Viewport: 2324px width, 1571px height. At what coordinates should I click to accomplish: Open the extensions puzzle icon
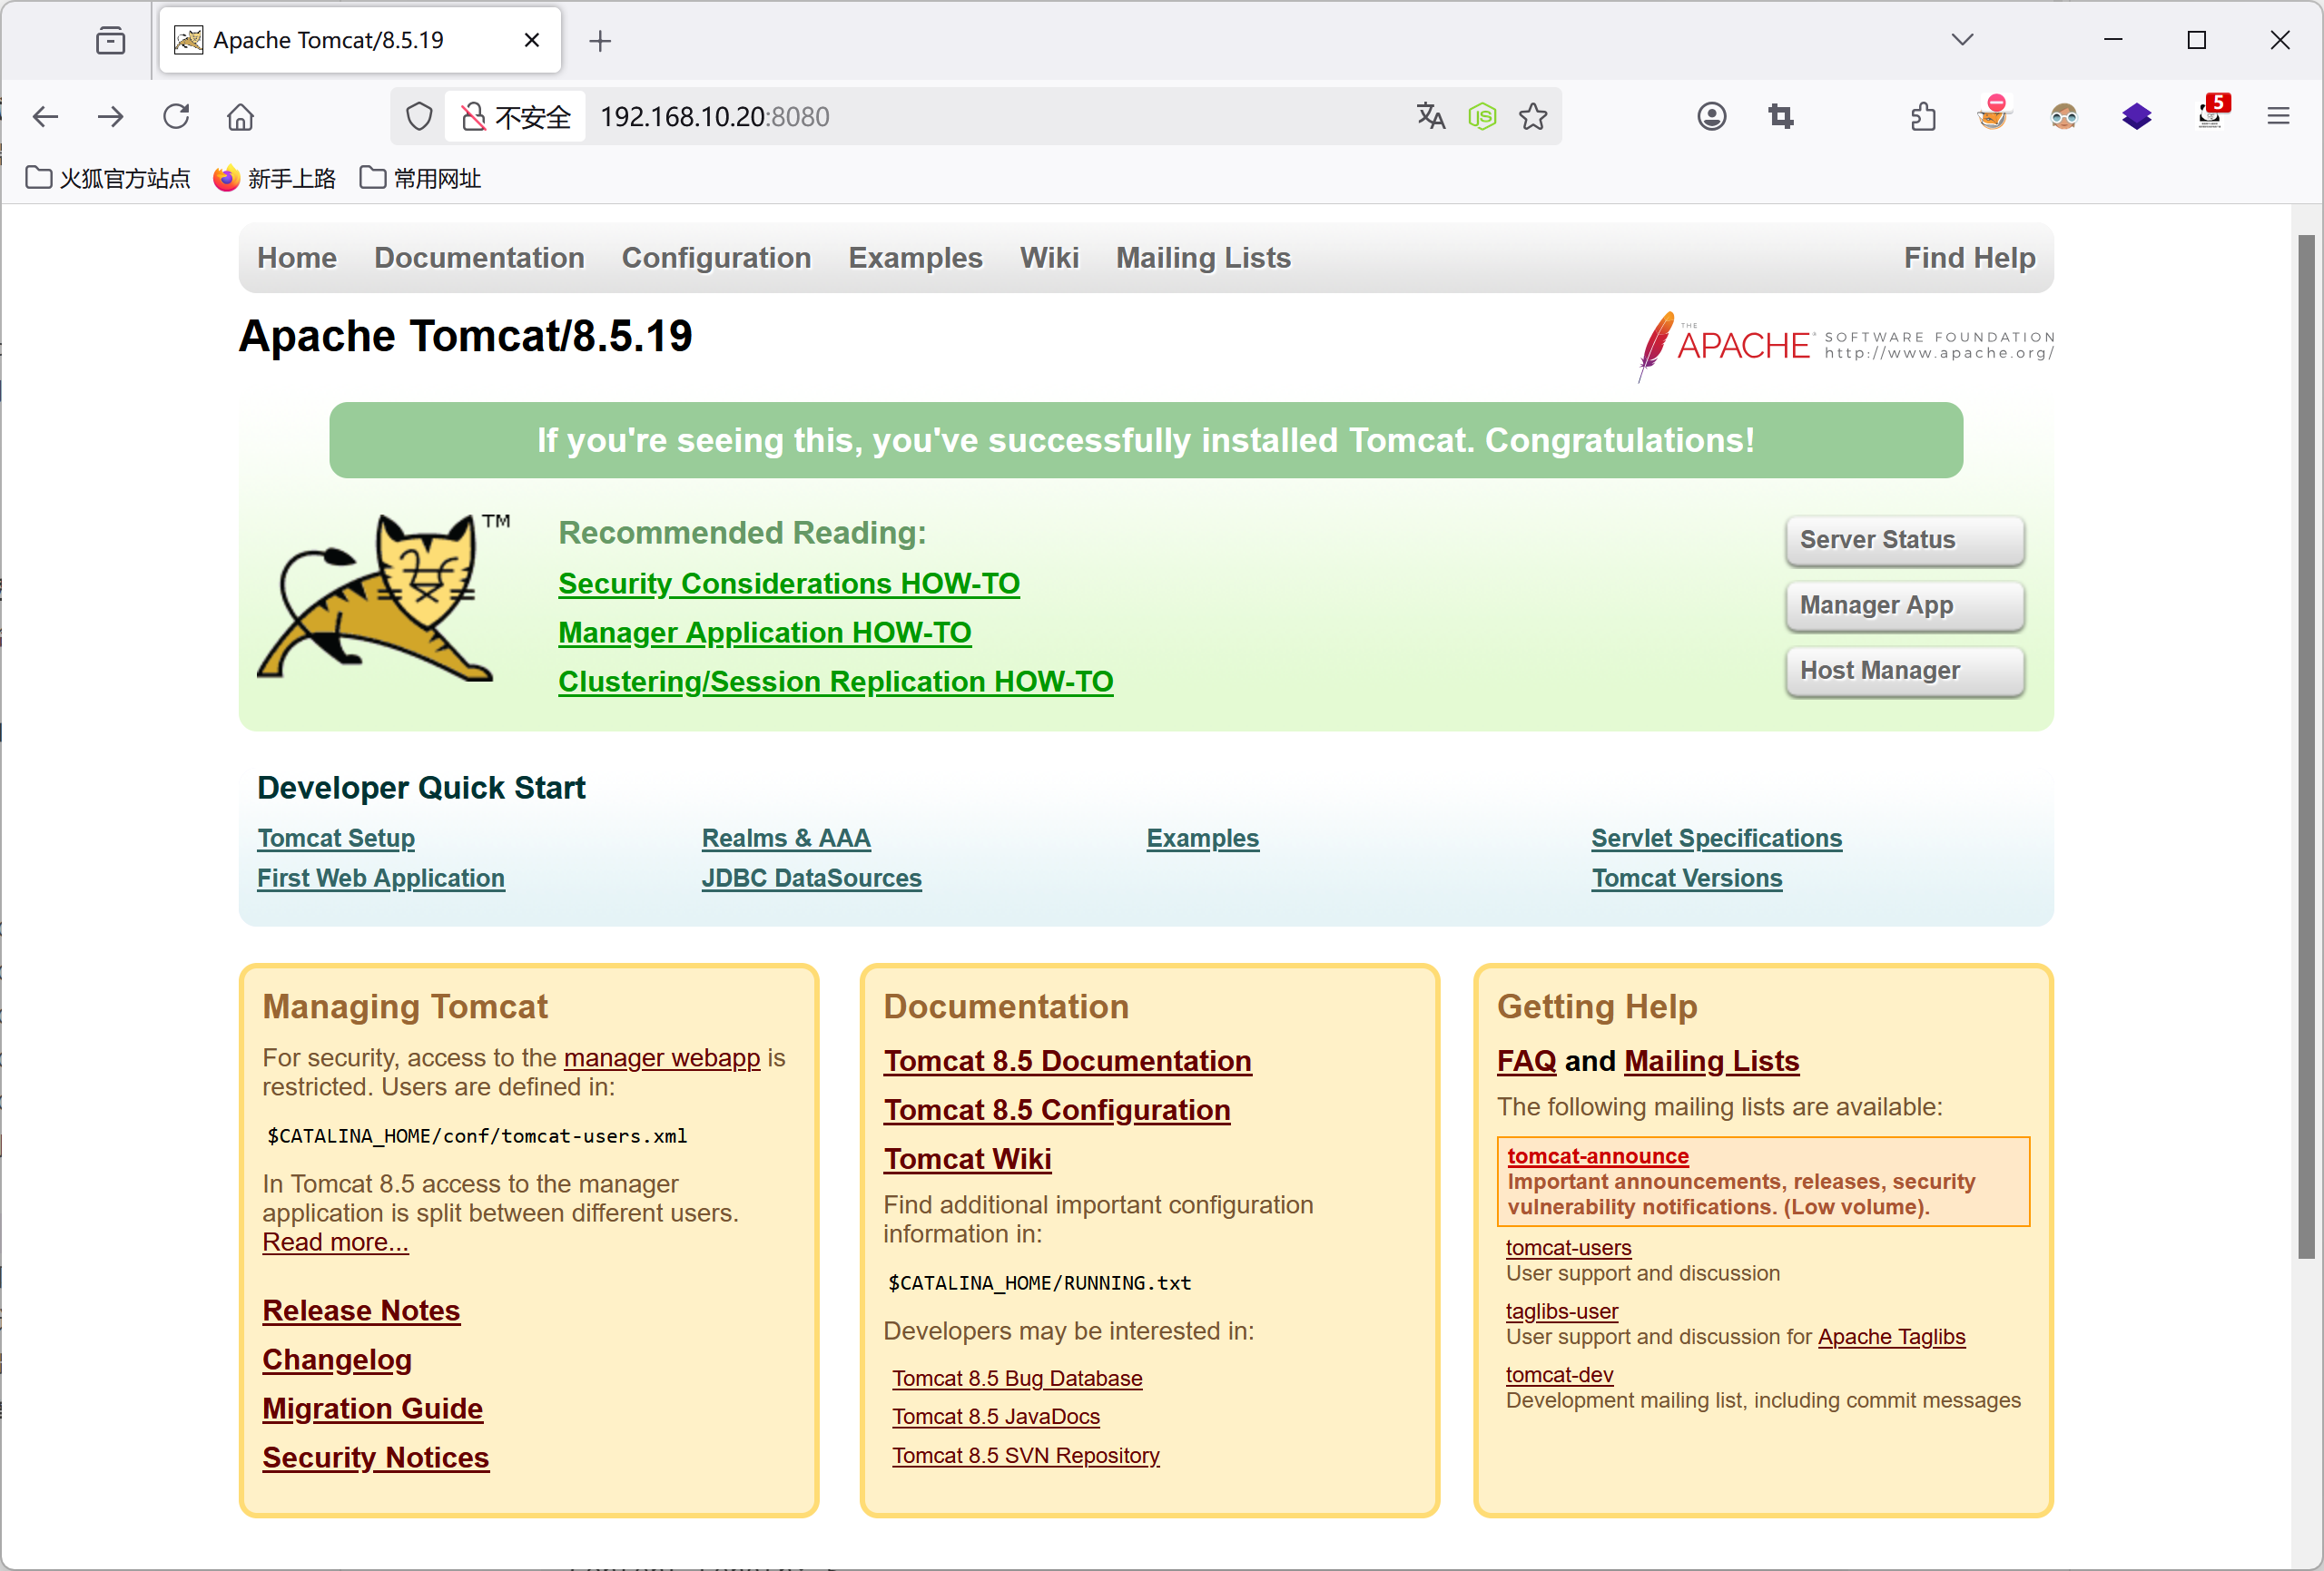click(1923, 117)
